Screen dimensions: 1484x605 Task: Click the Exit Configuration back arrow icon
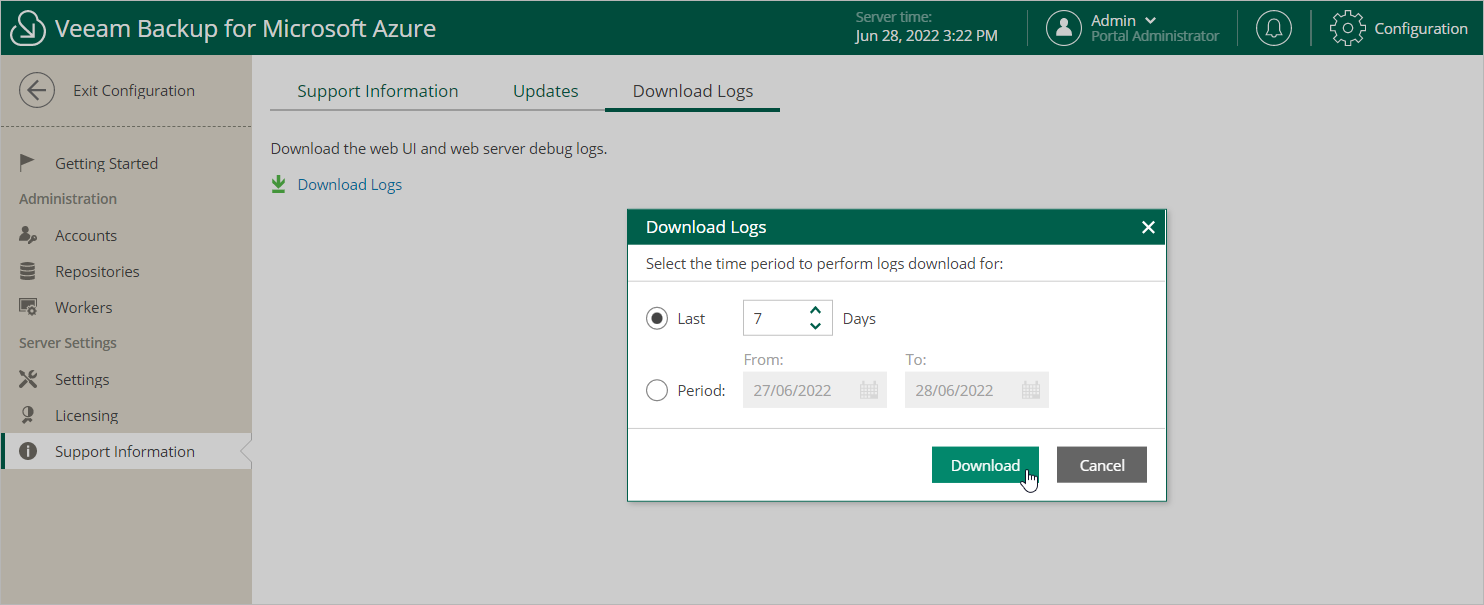tap(37, 90)
